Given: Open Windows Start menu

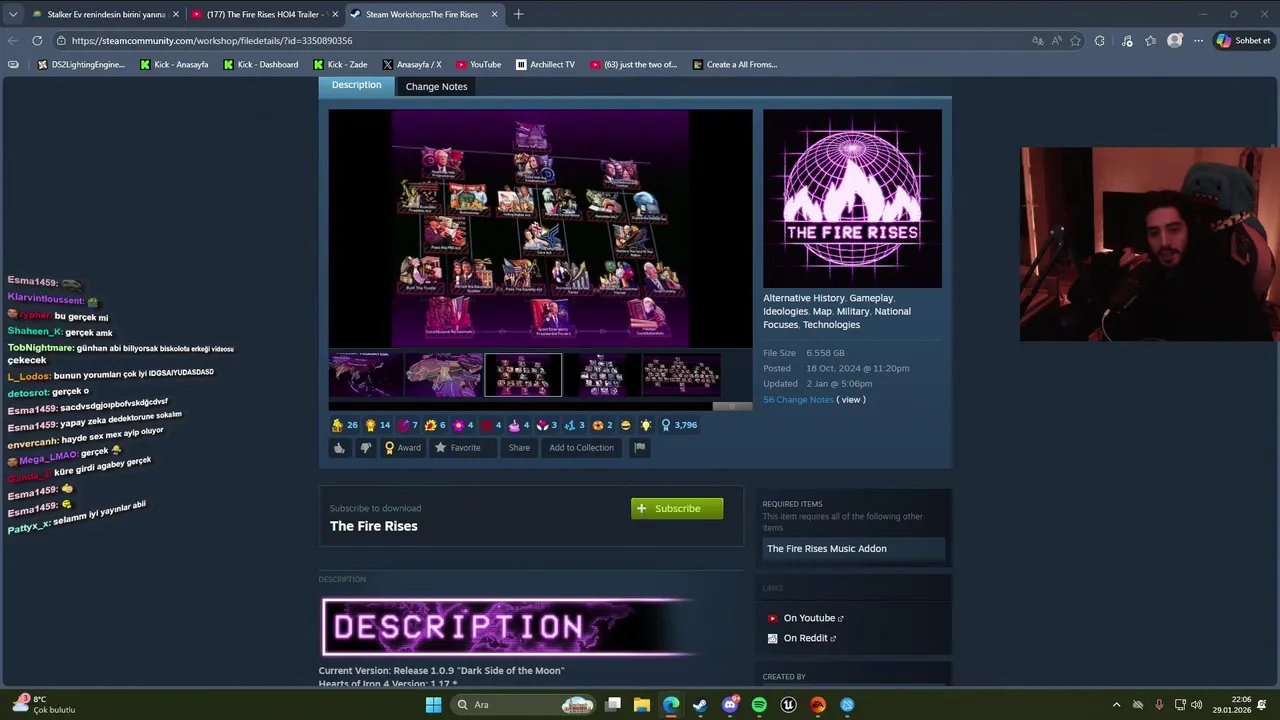Looking at the screenshot, I should click(x=433, y=705).
